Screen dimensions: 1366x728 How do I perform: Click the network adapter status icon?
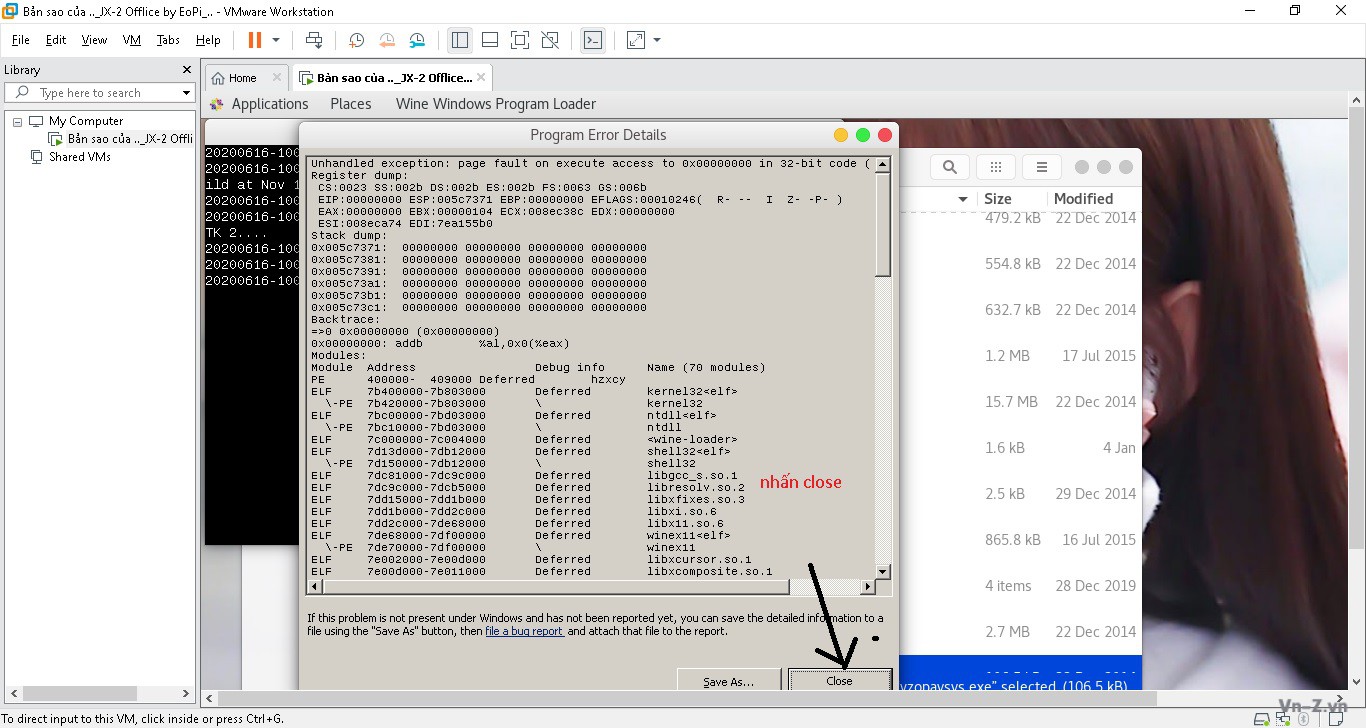click(x=1285, y=719)
